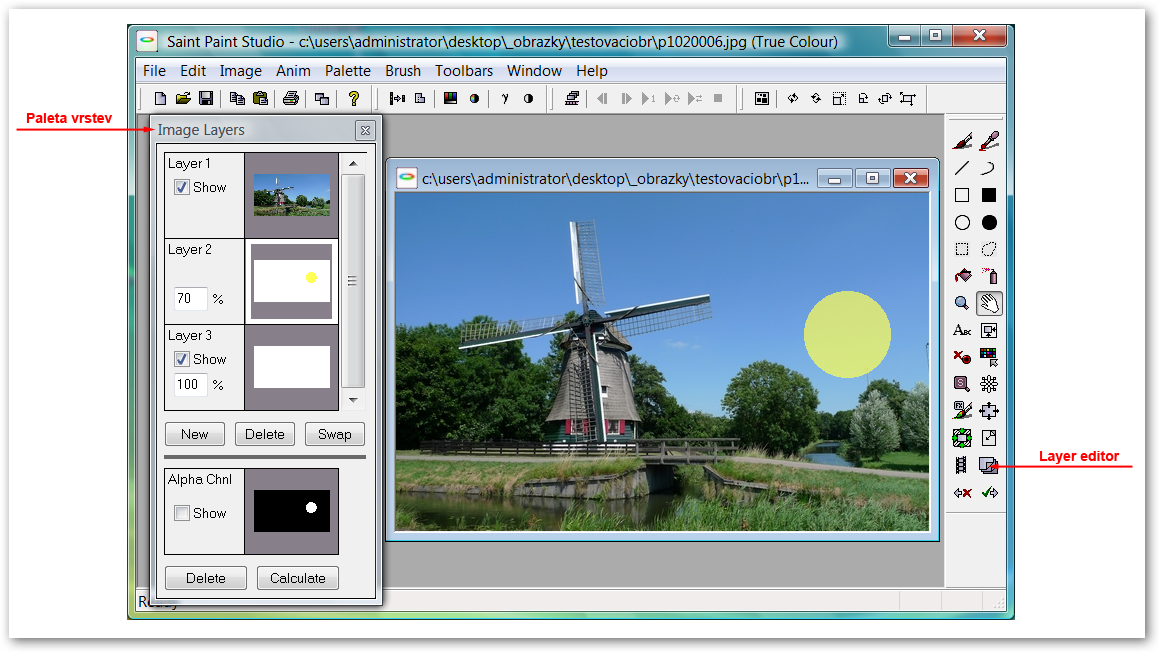Select the straight Line tool
Viewport: 1159px width, 652px height.
pyautogui.click(x=962, y=168)
